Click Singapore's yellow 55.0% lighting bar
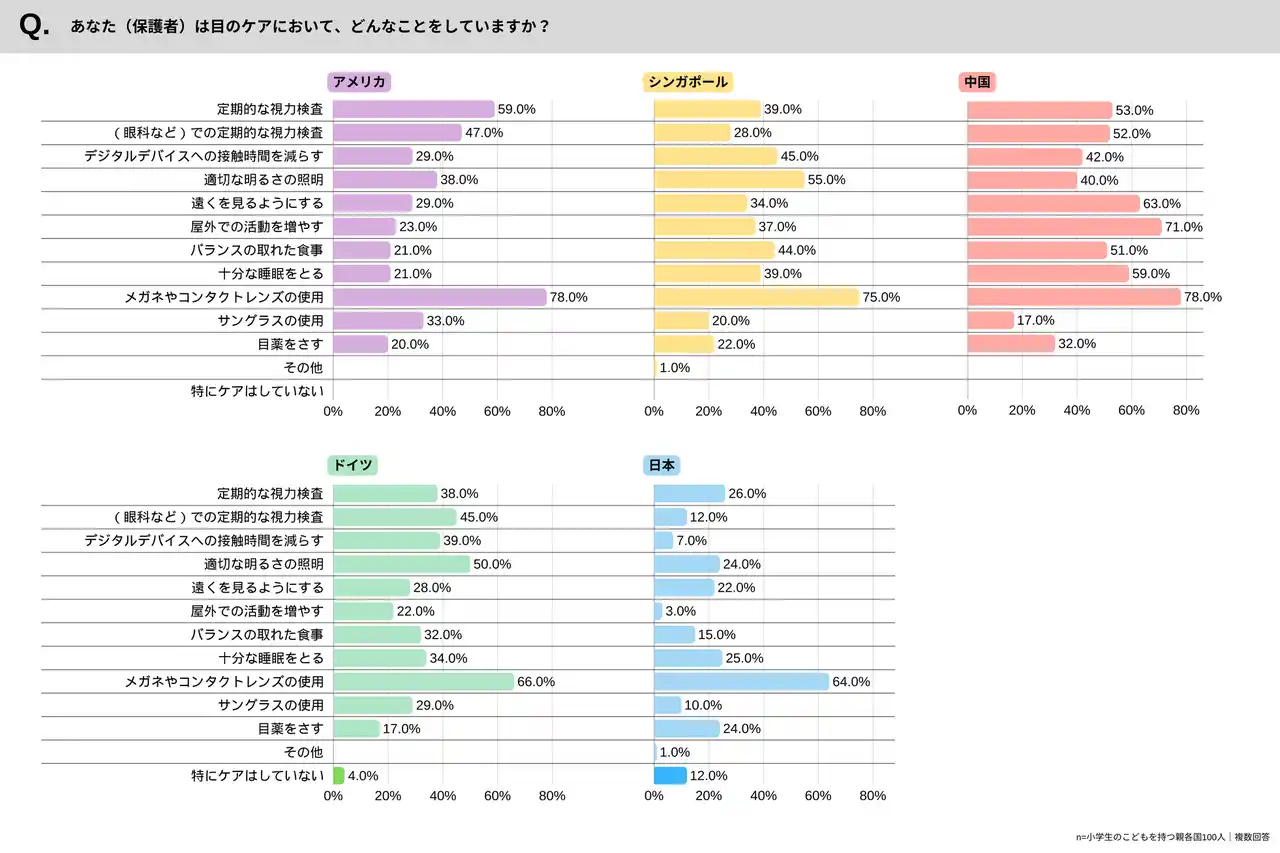Image resolution: width=1280 pixels, height=853 pixels. (x=729, y=180)
